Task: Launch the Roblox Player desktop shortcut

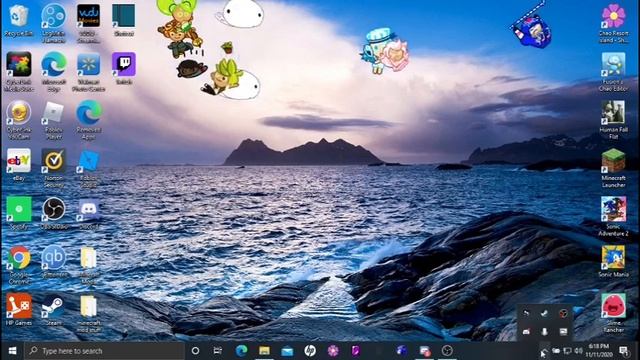Action: (x=53, y=120)
